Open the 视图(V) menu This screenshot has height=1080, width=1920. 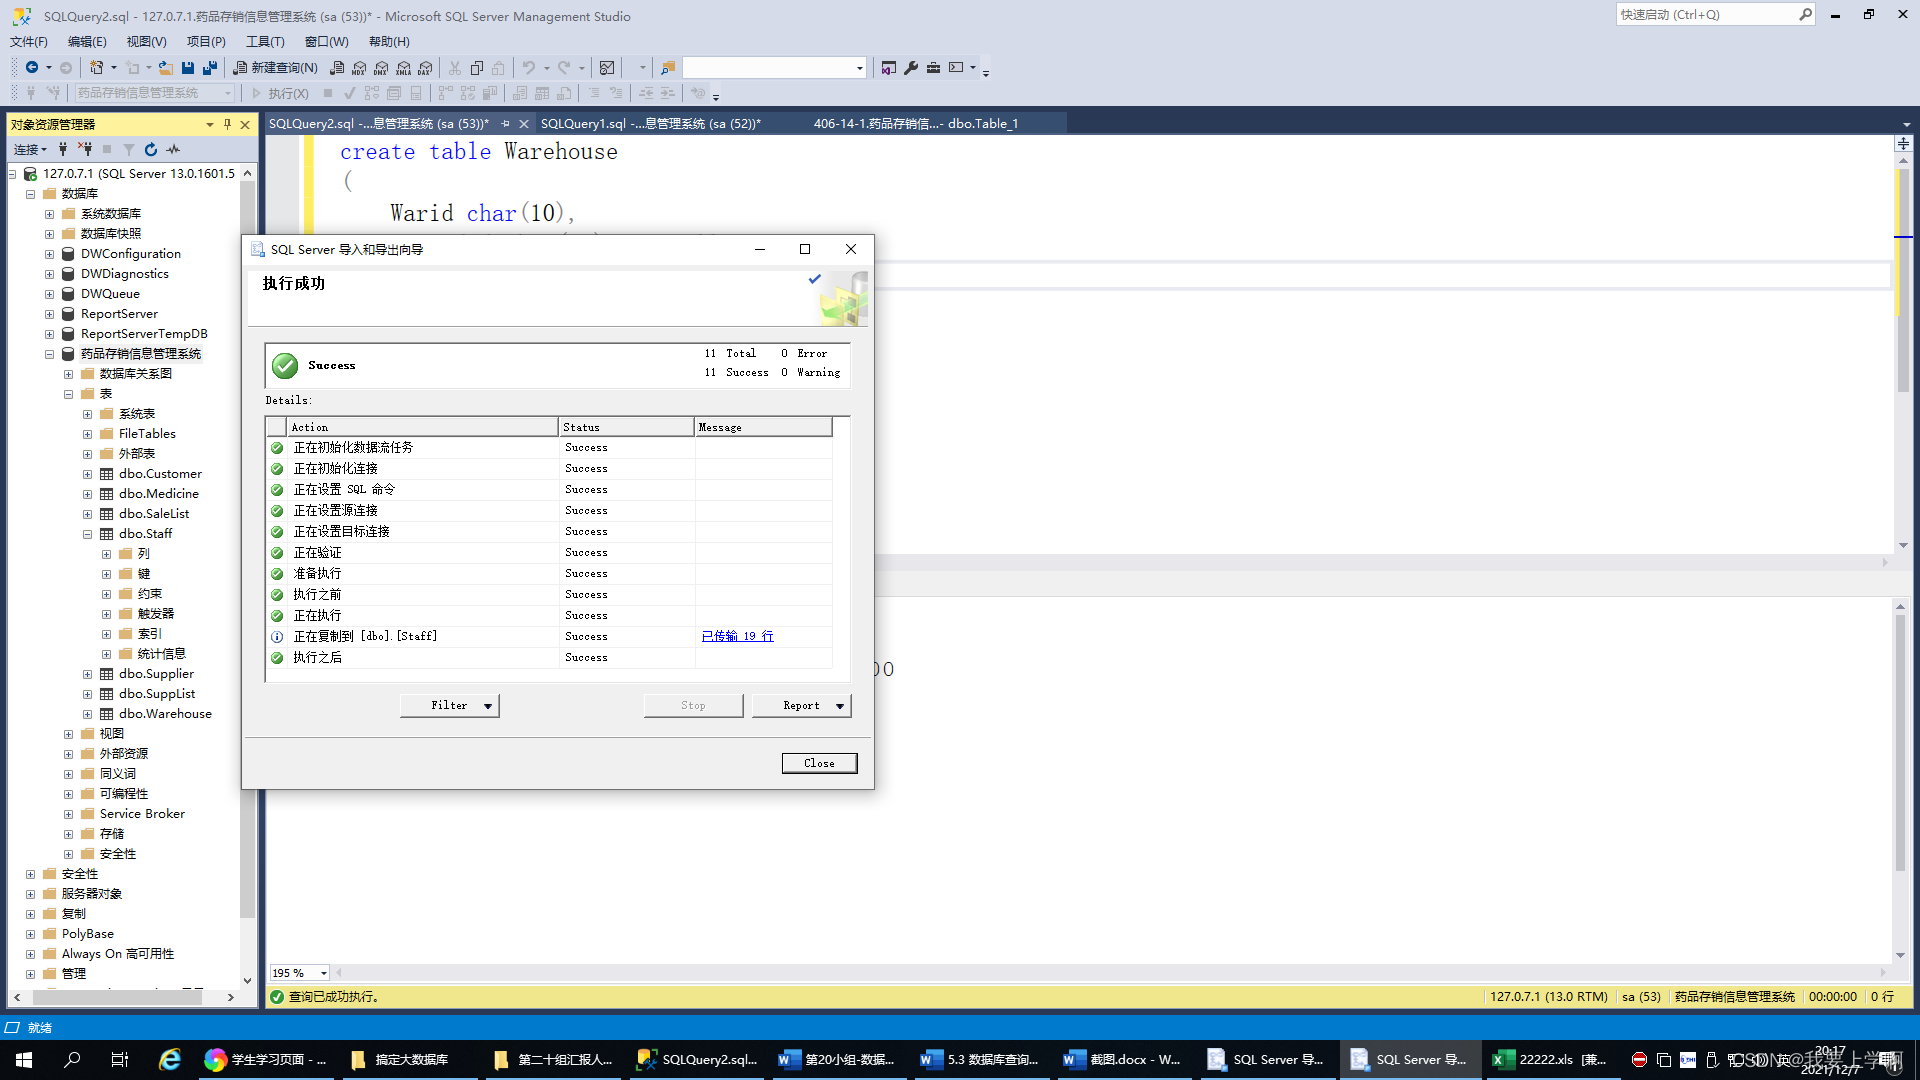coord(146,41)
